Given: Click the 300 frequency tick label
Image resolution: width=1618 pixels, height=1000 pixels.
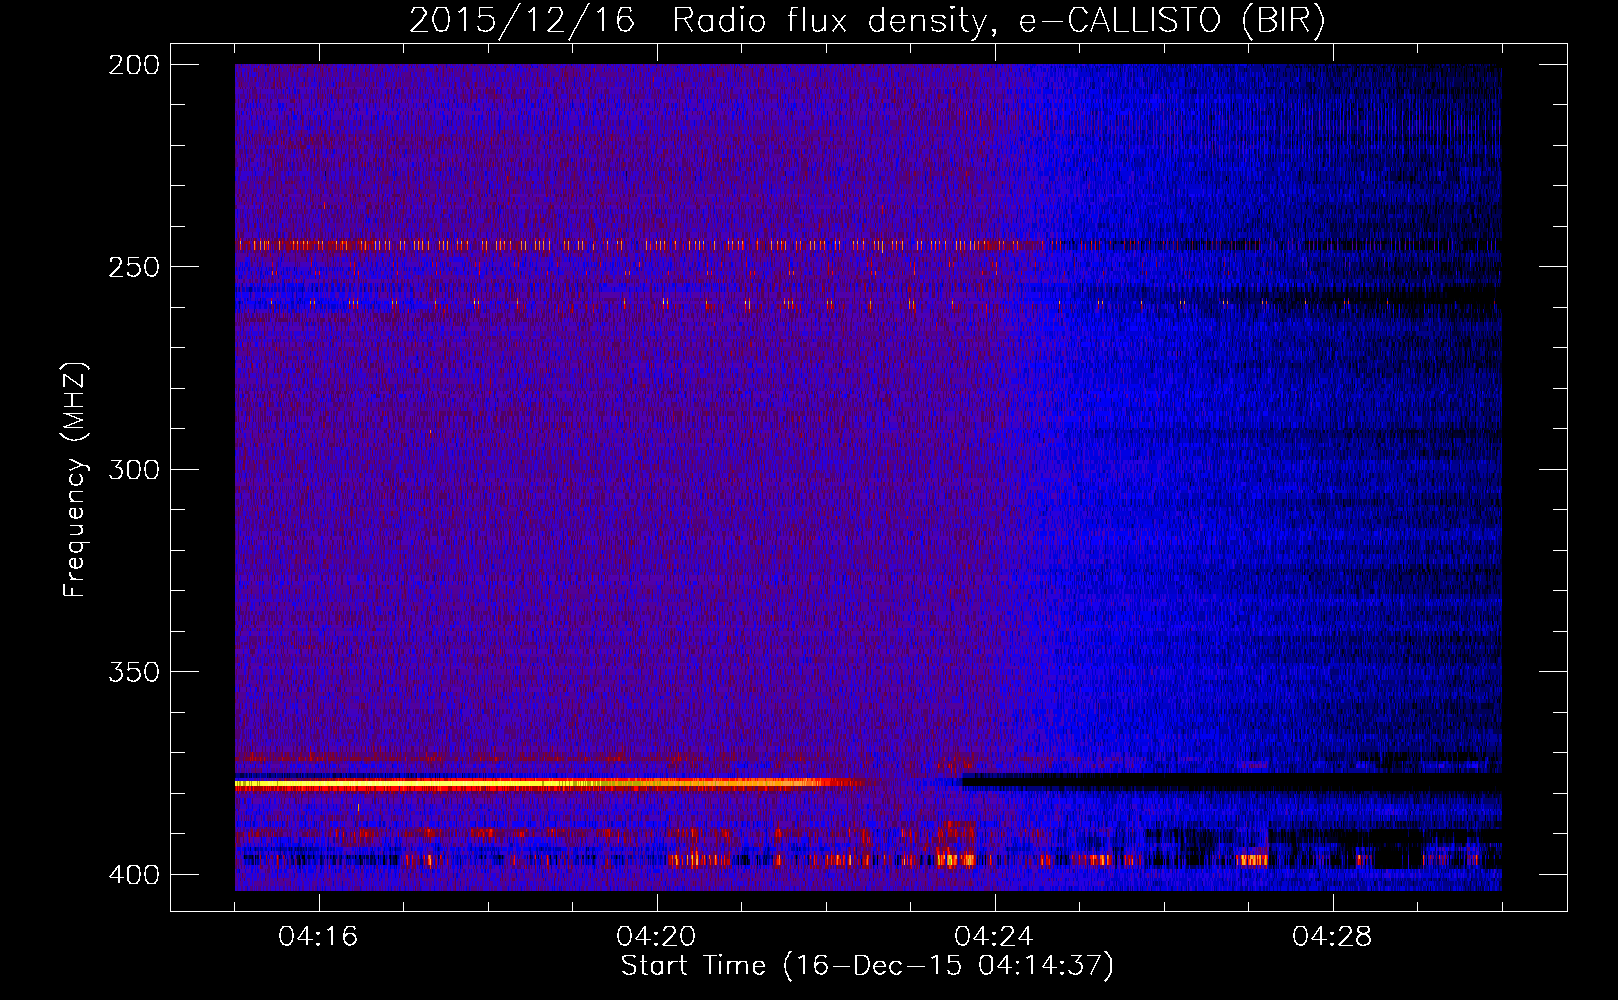Looking at the screenshot, I should click(133, 470).
